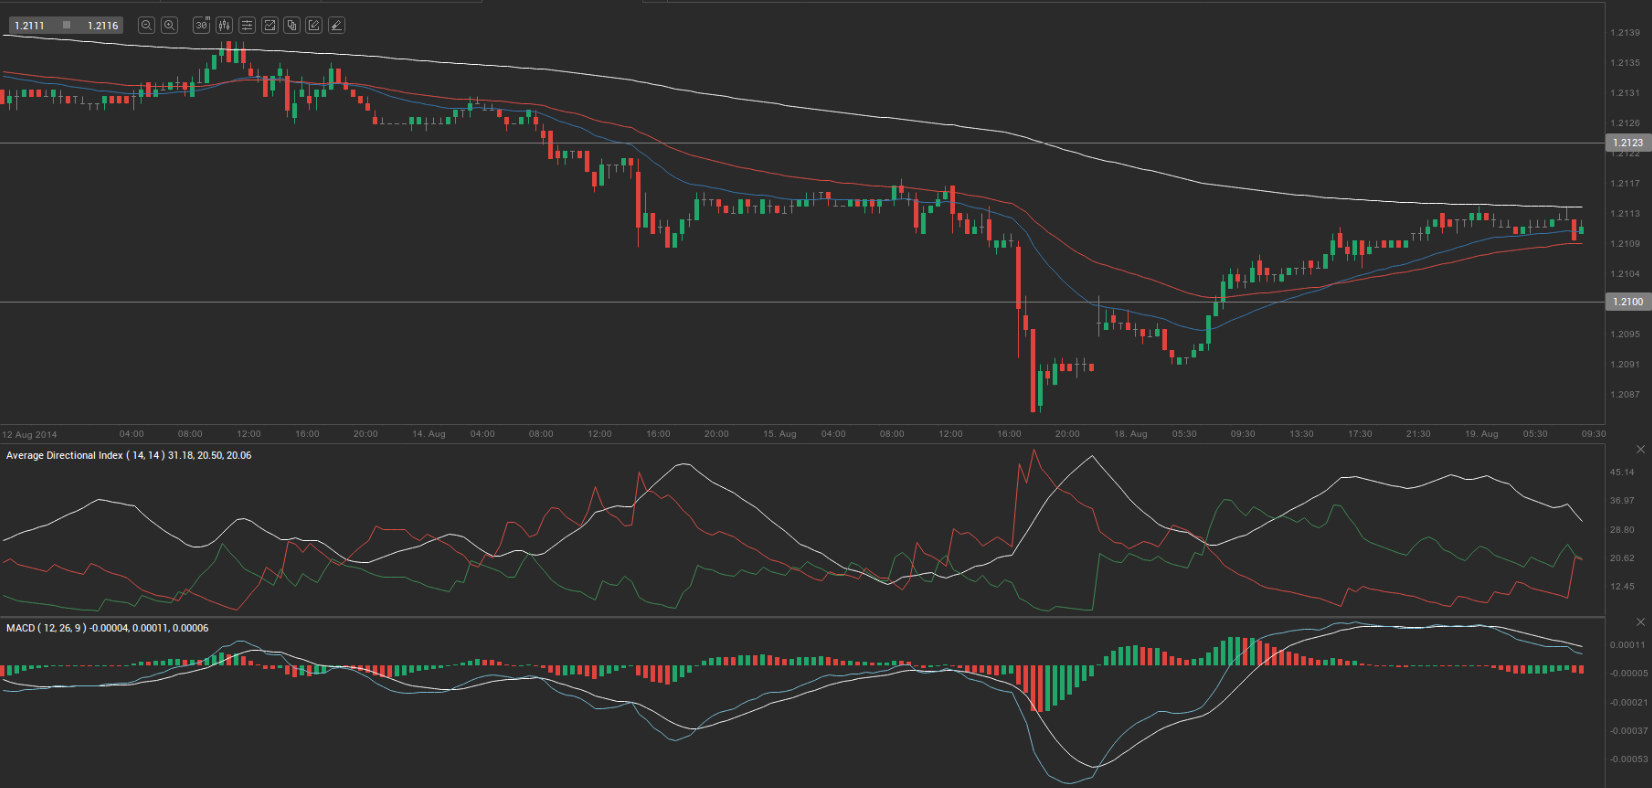Click the MACD (12, 26, 9) label
Image resolution: width=1652 pixels, height=788 pixels.
(107, 629)
